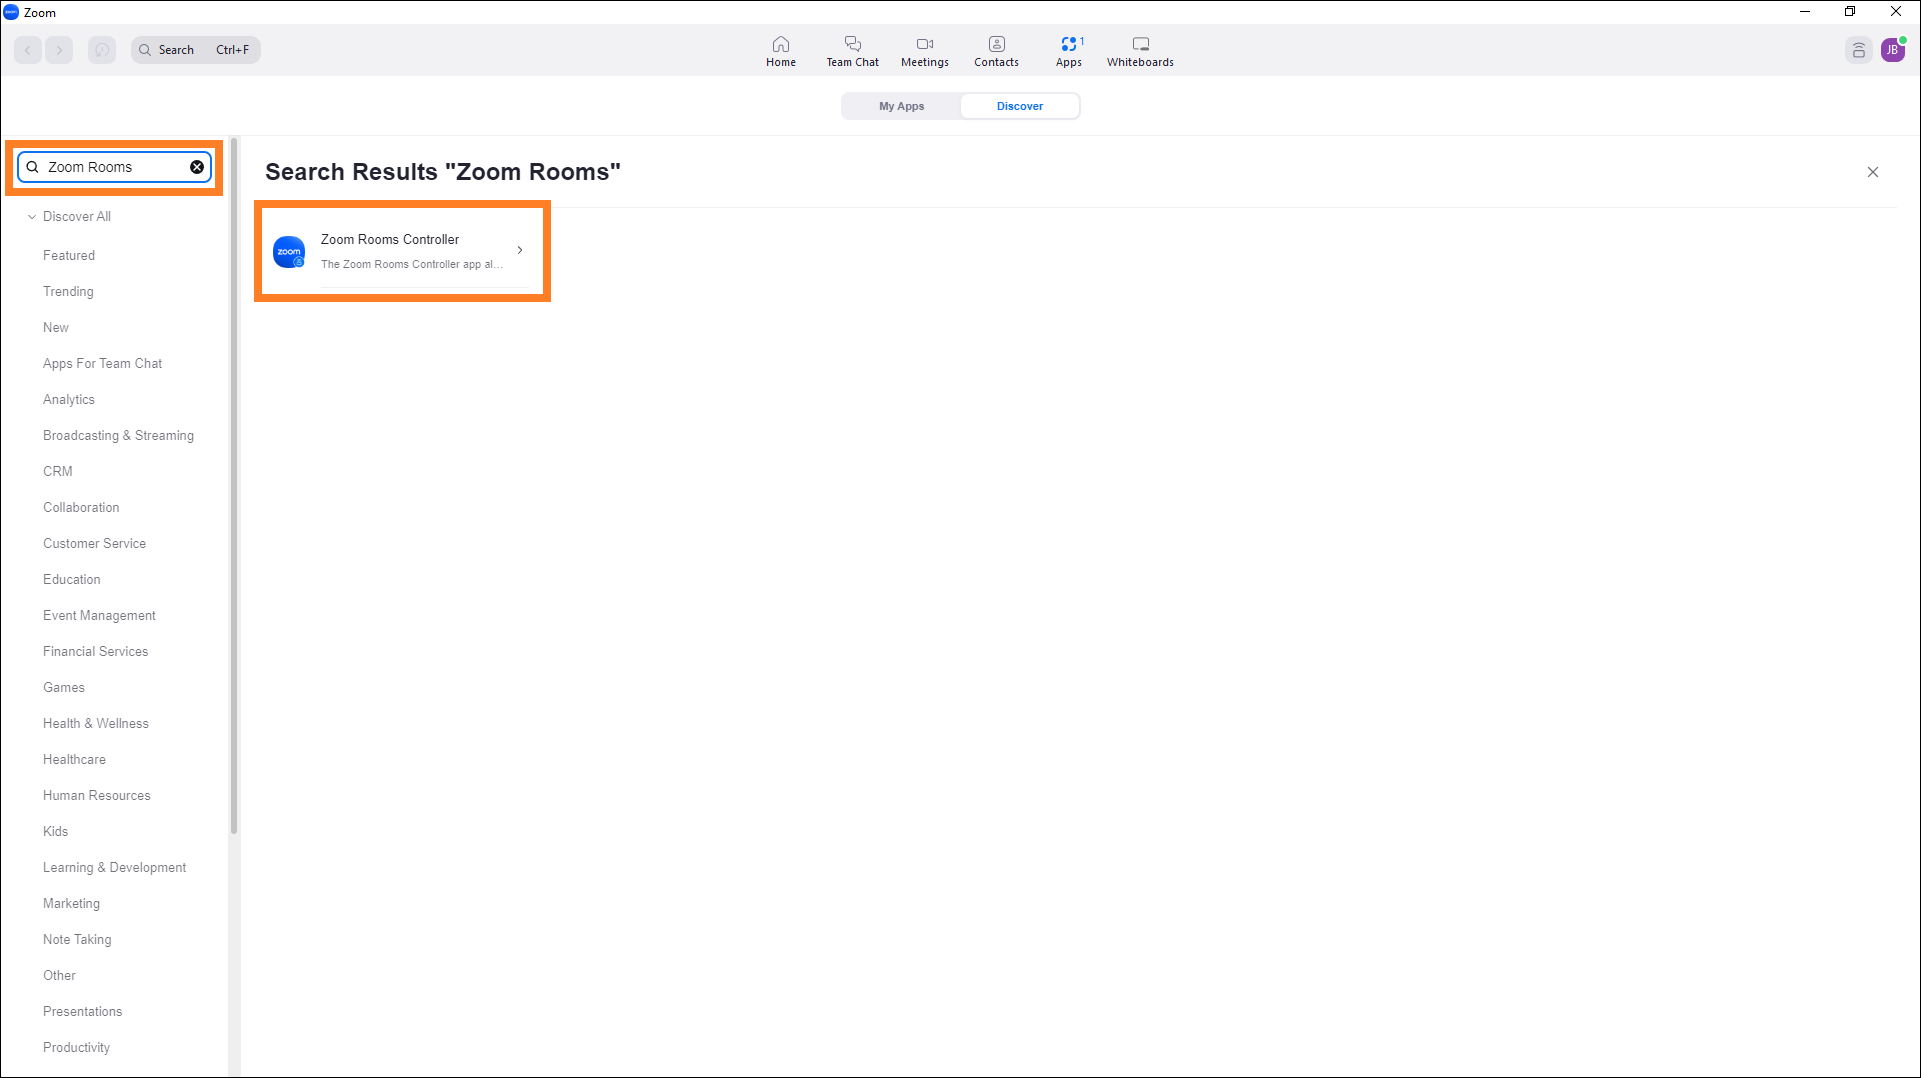Switch to the My Apps tab

click(901, 106)
